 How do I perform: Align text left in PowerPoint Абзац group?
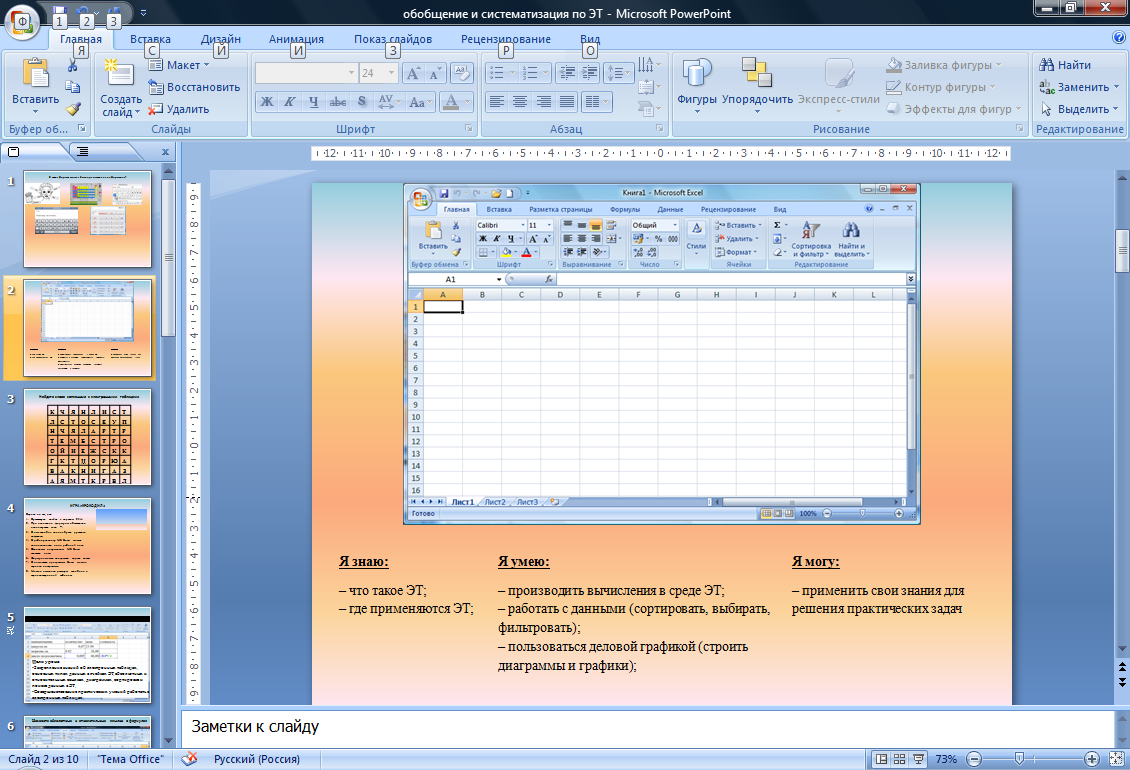497,102
